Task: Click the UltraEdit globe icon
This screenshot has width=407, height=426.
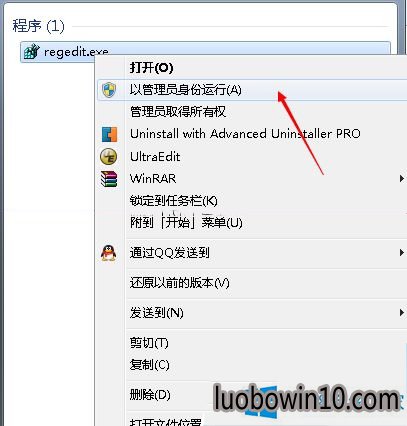Action: coord(109,157)
